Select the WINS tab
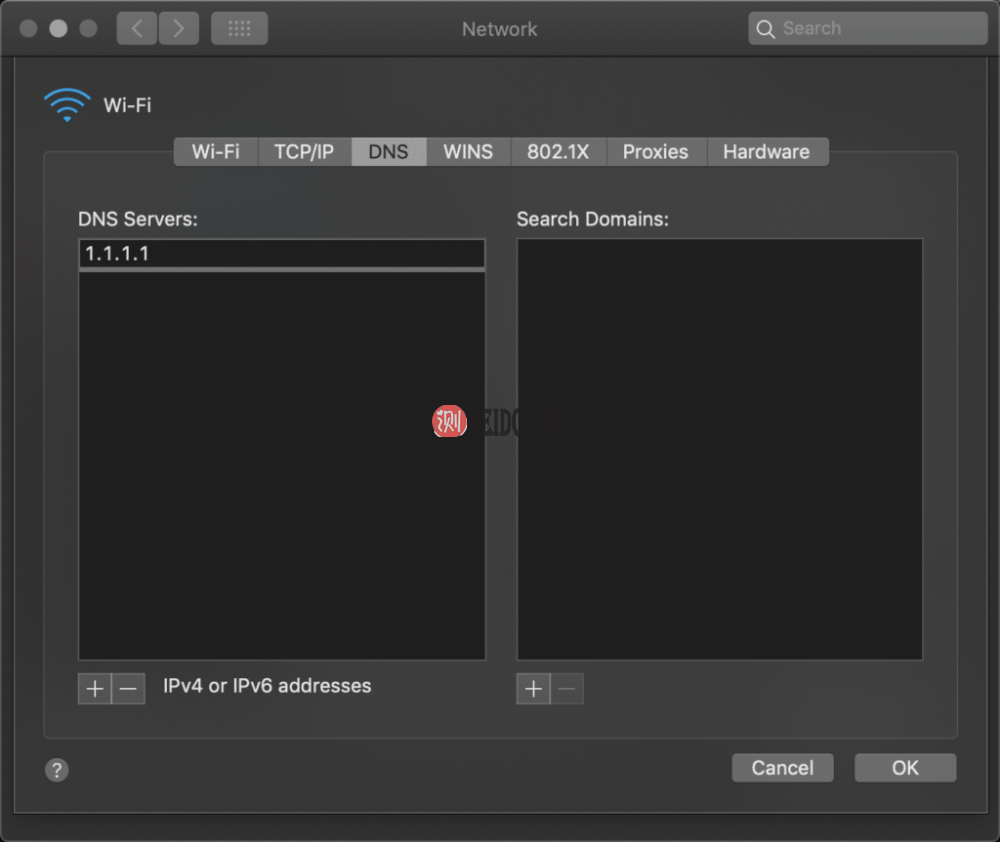This screenshot has width=1000, height=842. point(467,151)
